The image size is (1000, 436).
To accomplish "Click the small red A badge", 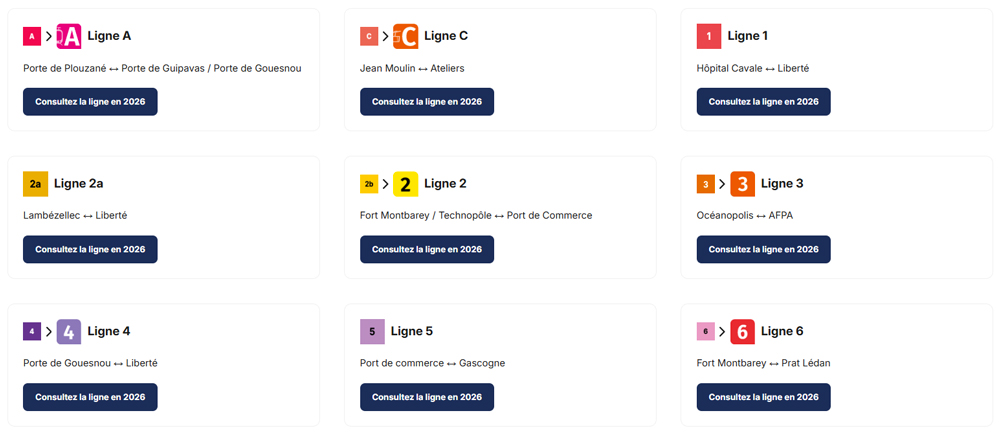I will point(32,36).
